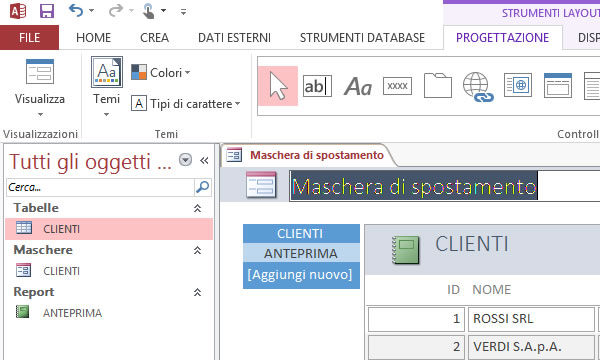Undo the last action
Viewport: 600px width, 360px height.
point(76,11)
